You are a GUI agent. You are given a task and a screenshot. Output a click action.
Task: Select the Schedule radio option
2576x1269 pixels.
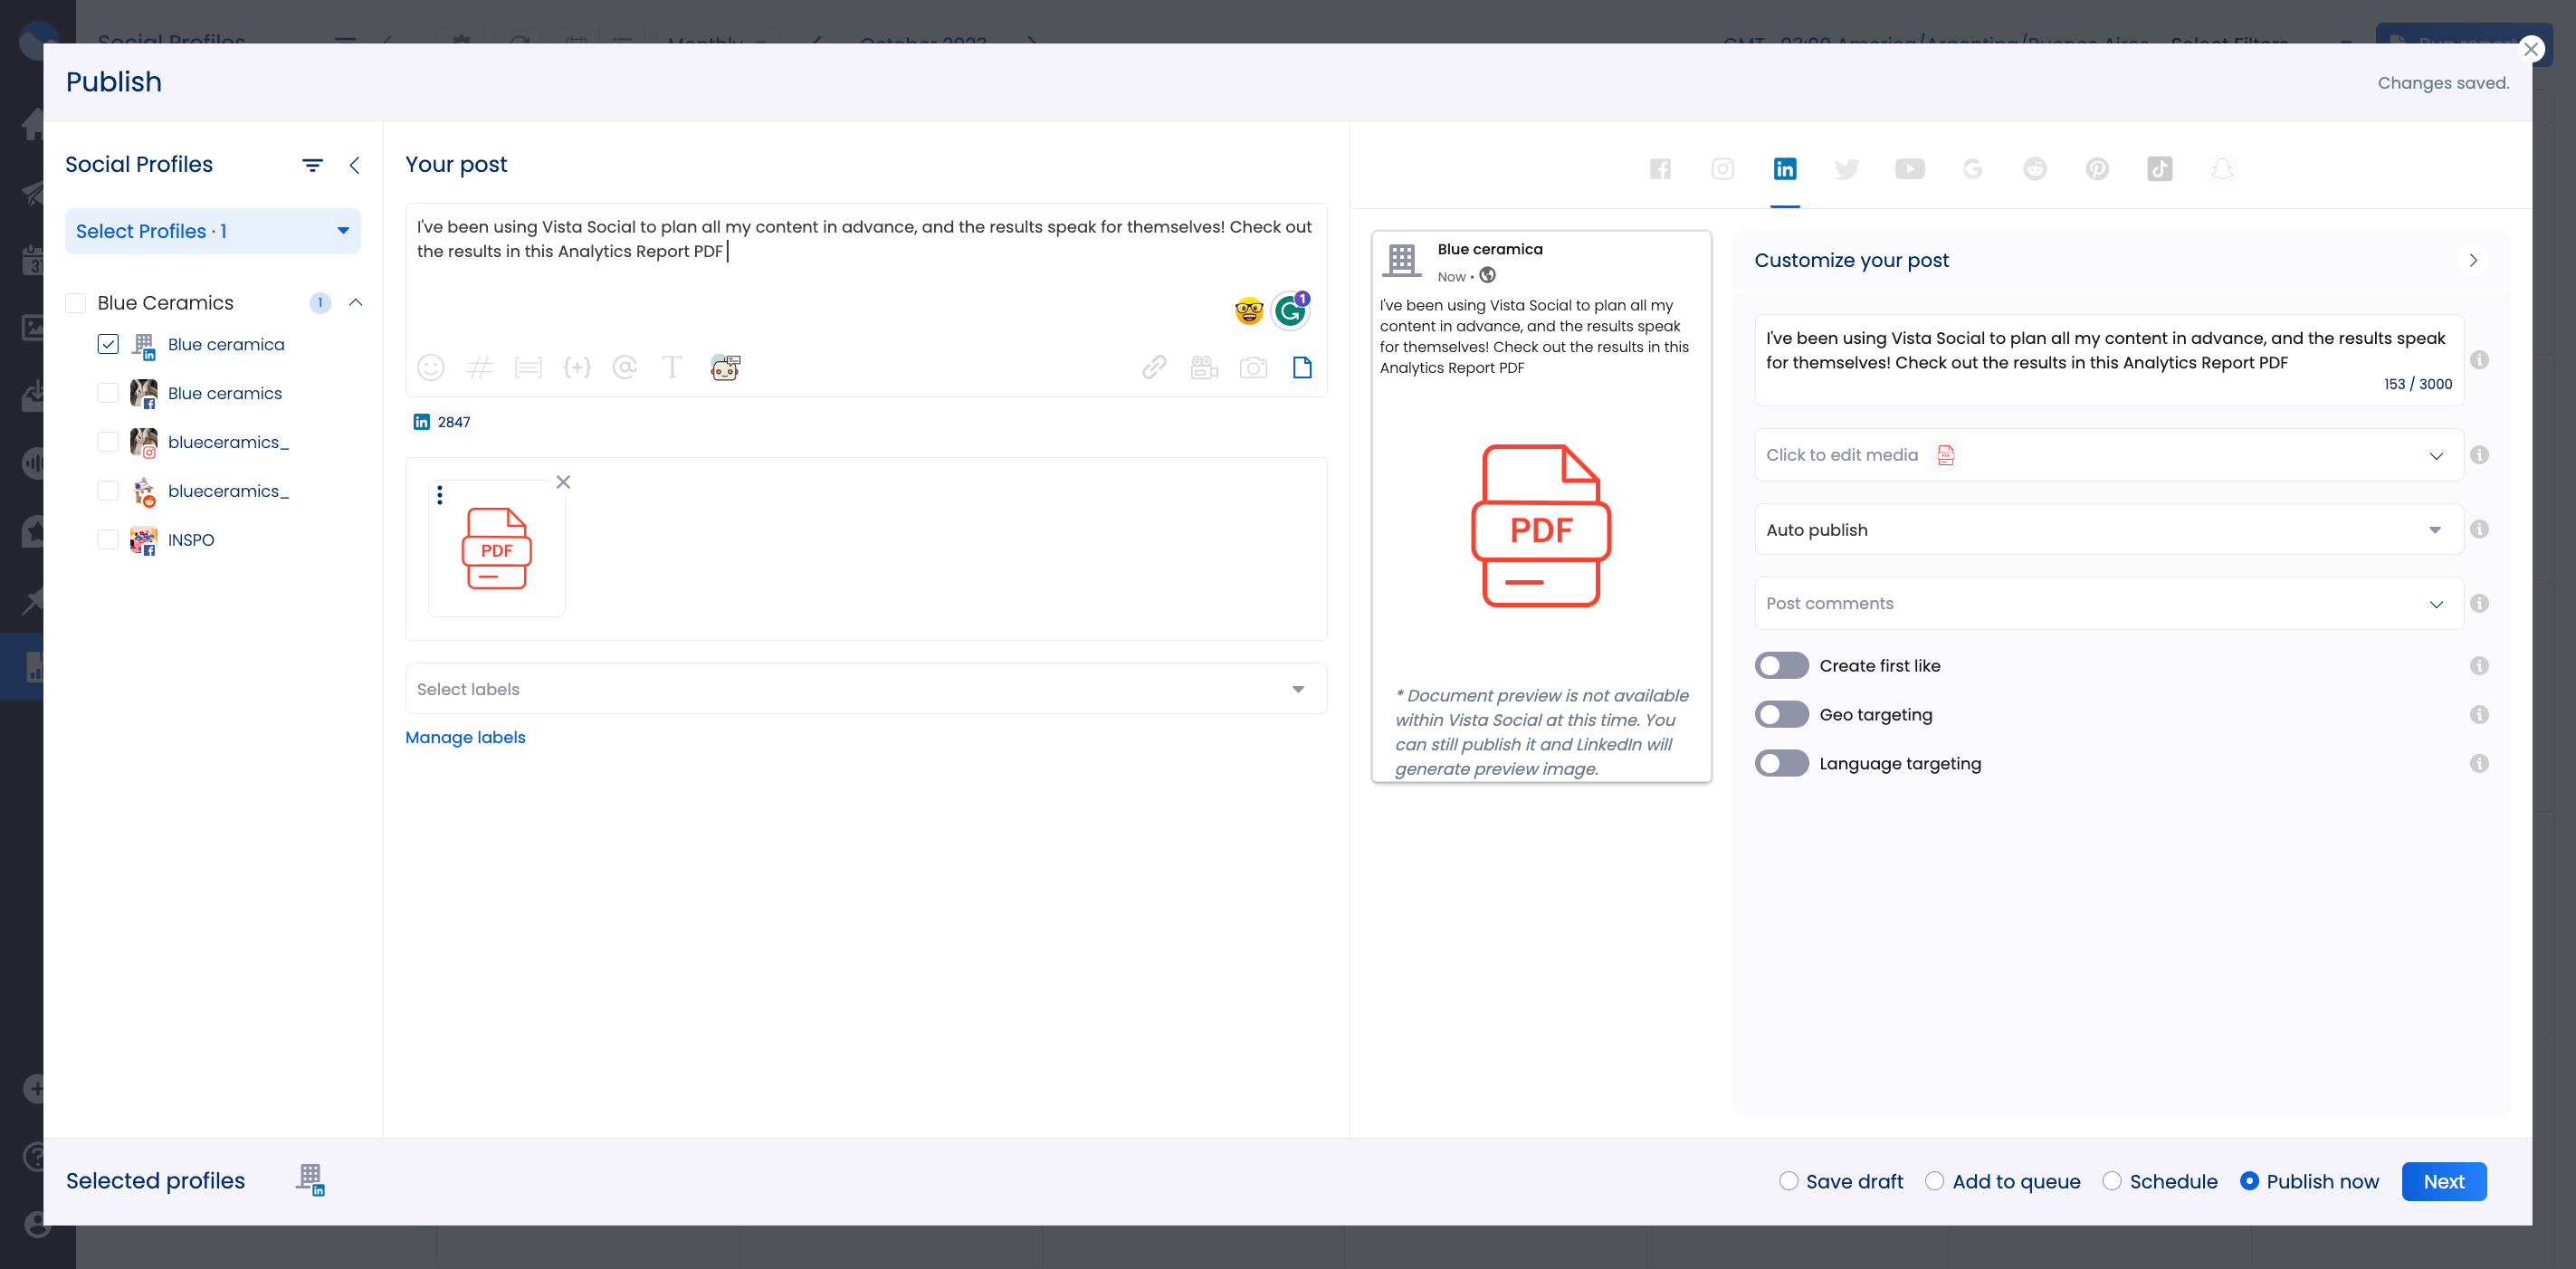coord(2112,1181)
